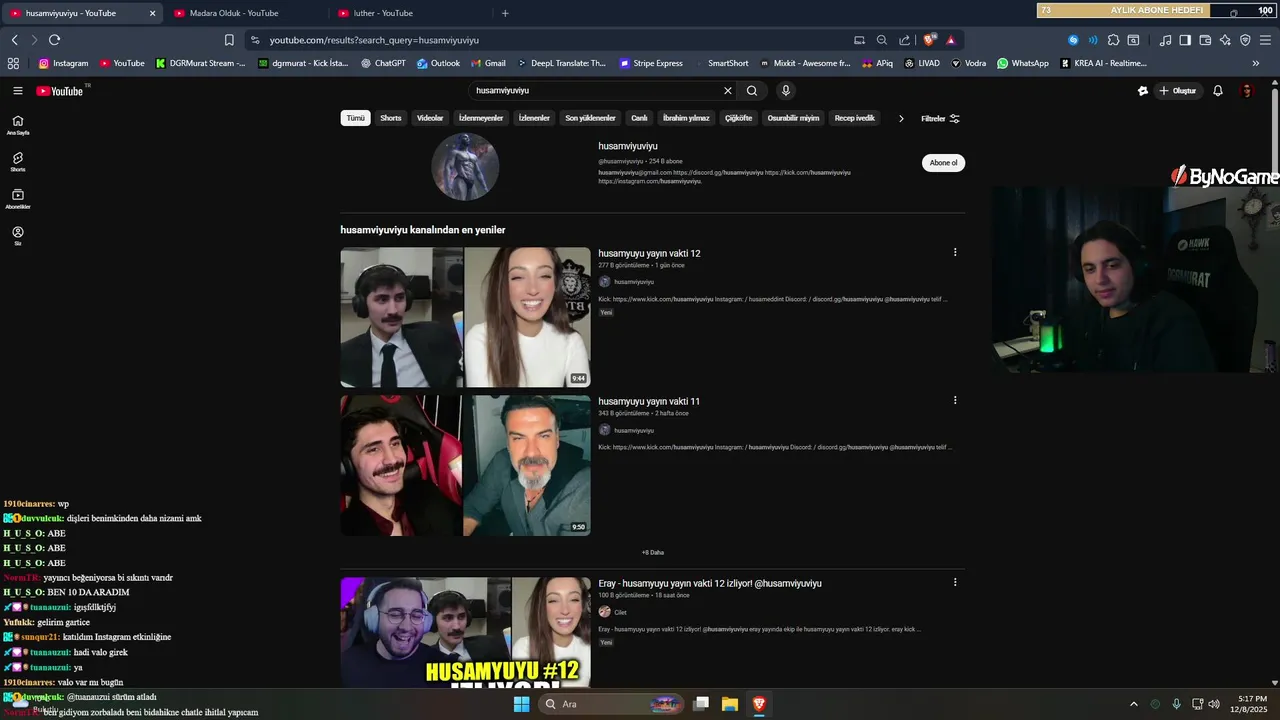Click the zoom magnifier icon in address bar
This screenshot has width=1280, height=720.
pyautogui.click(x=882, y=40)
